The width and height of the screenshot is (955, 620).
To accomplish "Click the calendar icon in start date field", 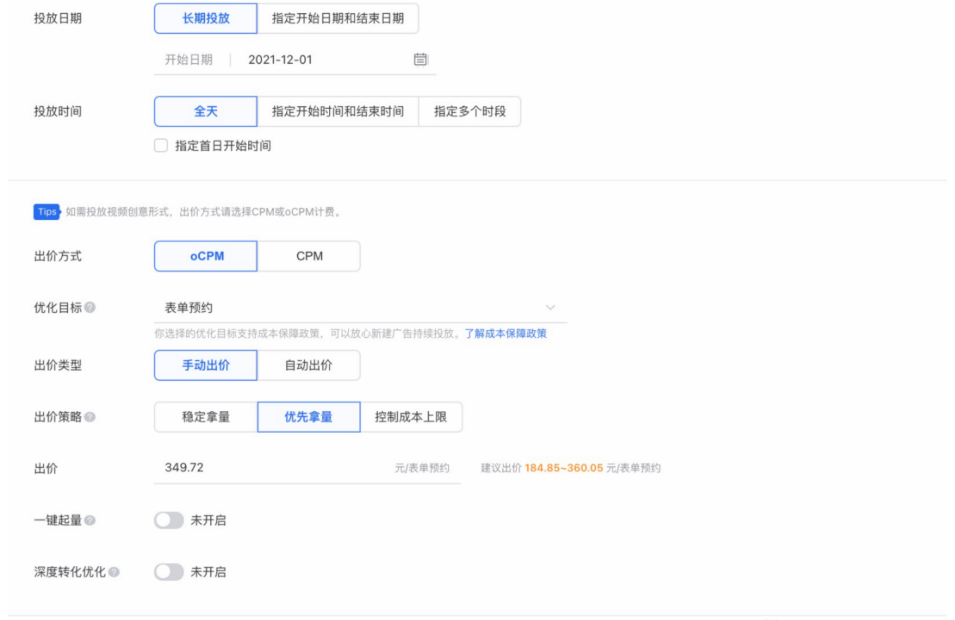I will pyautogui.click(x=421, y=60).
